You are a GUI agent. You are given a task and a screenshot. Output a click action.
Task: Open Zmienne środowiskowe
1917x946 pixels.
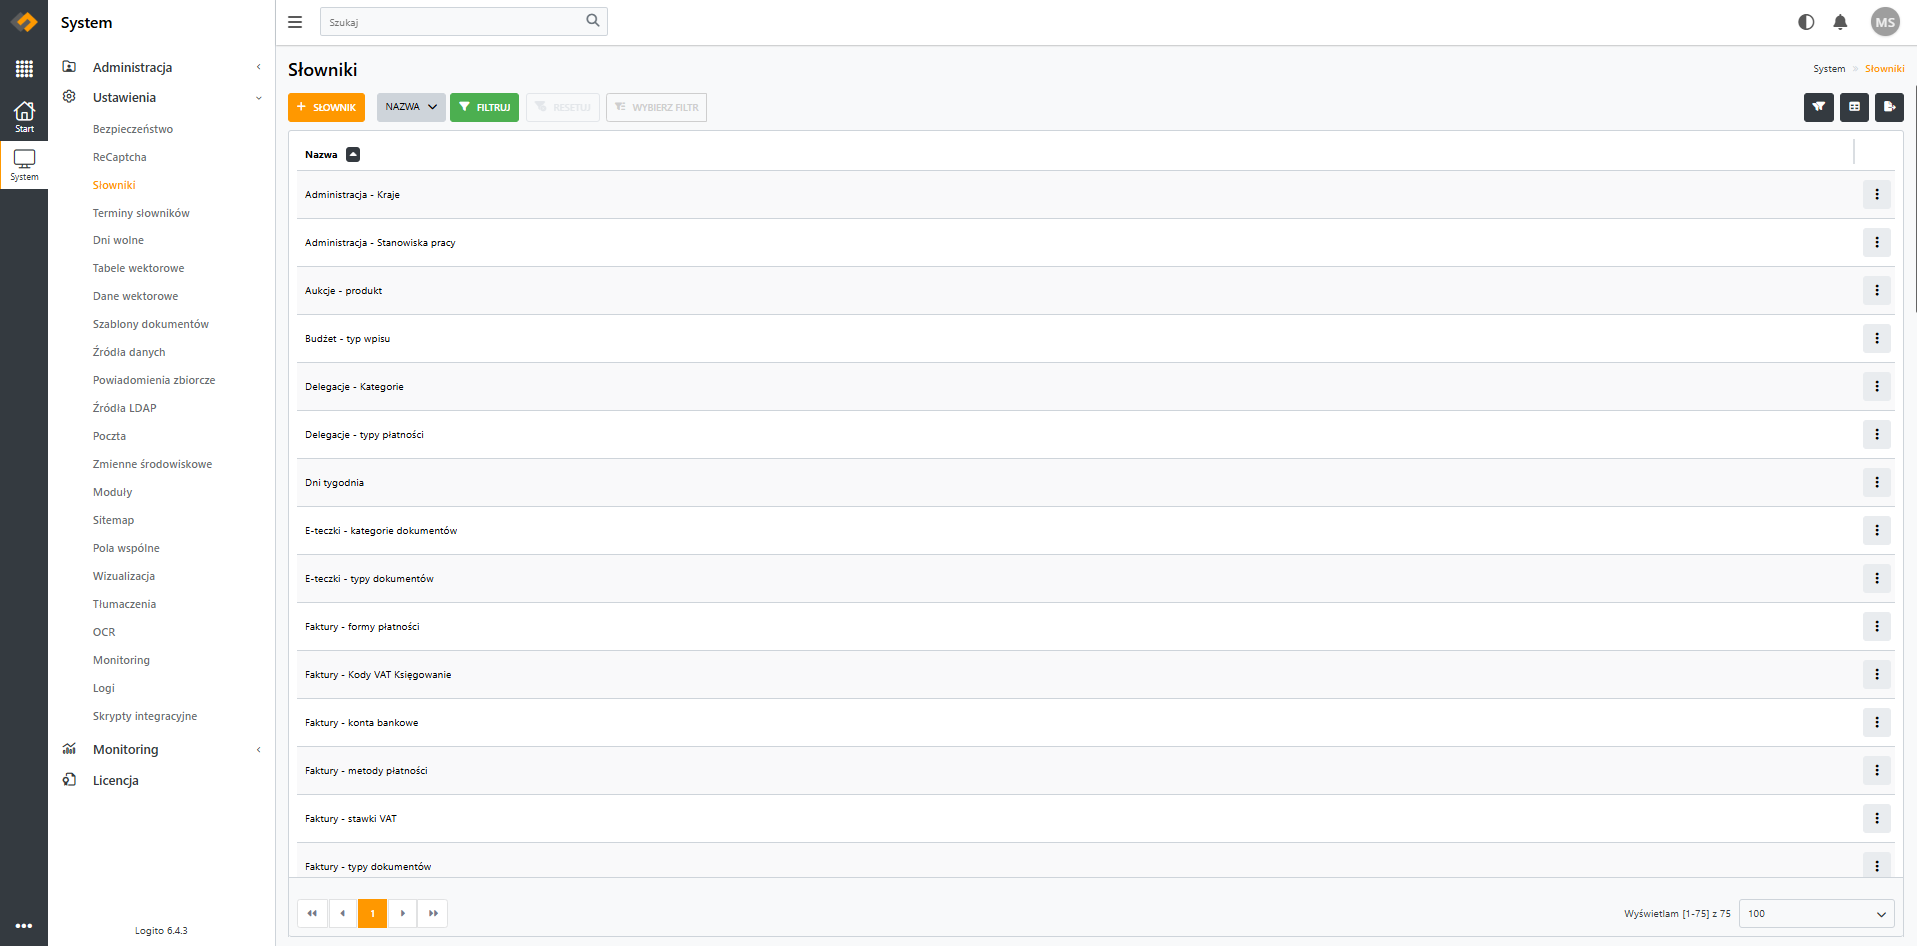152,464
